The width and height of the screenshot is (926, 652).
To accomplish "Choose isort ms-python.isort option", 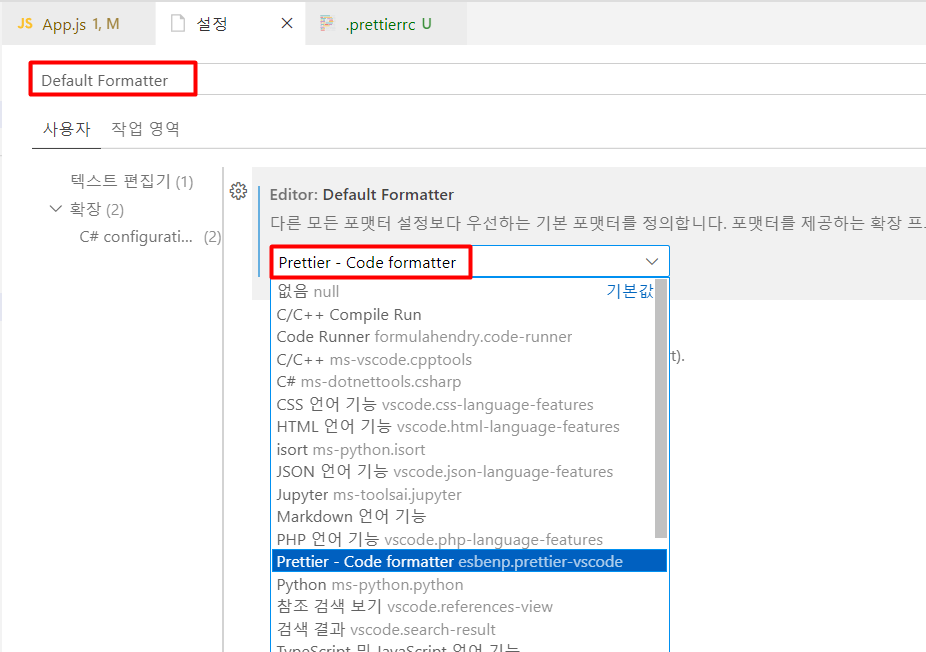I will point(464,449).
